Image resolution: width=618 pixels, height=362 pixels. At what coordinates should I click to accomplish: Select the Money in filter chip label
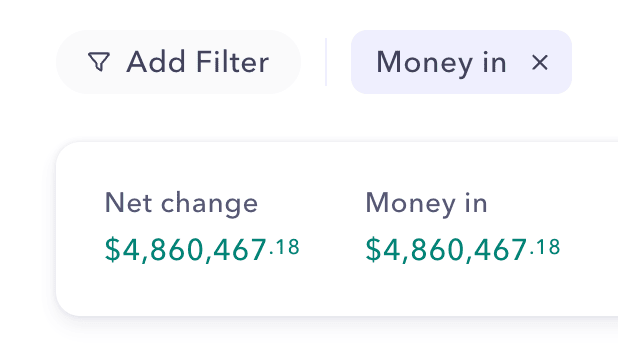[x=441, y=62]
